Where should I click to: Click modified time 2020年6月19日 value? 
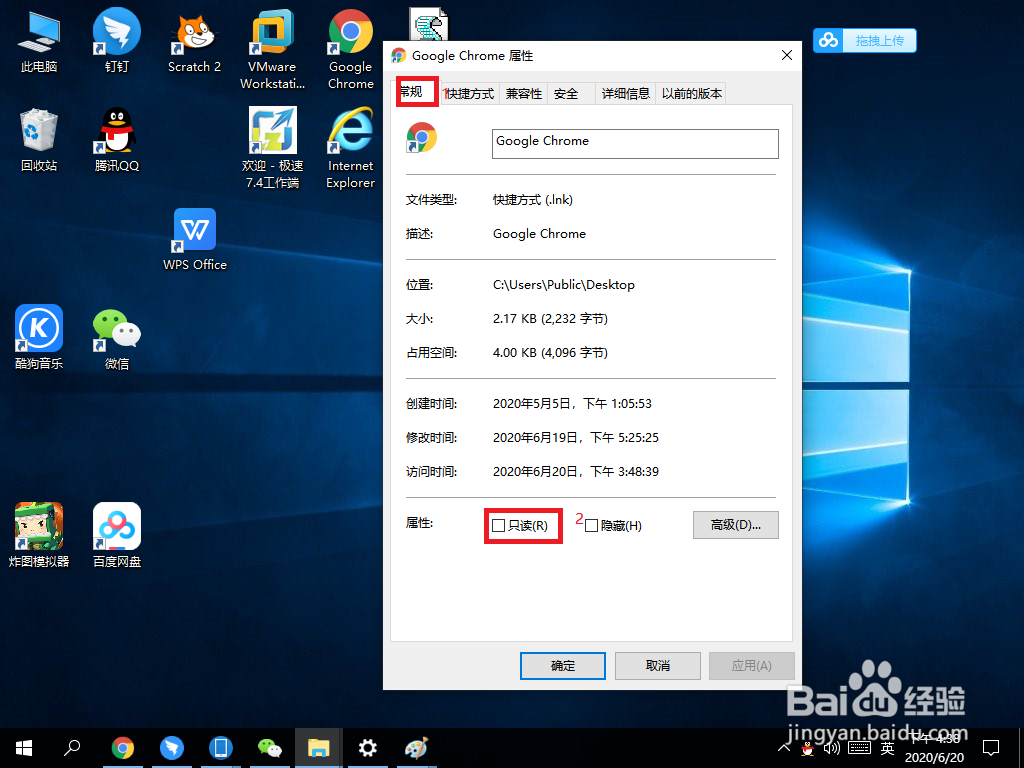tap(575, 438)
